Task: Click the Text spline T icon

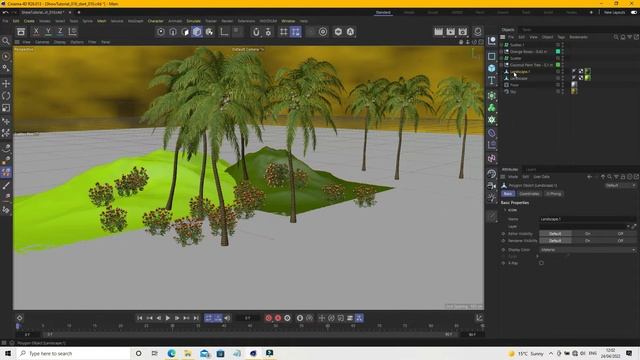Action: point(492,80)
